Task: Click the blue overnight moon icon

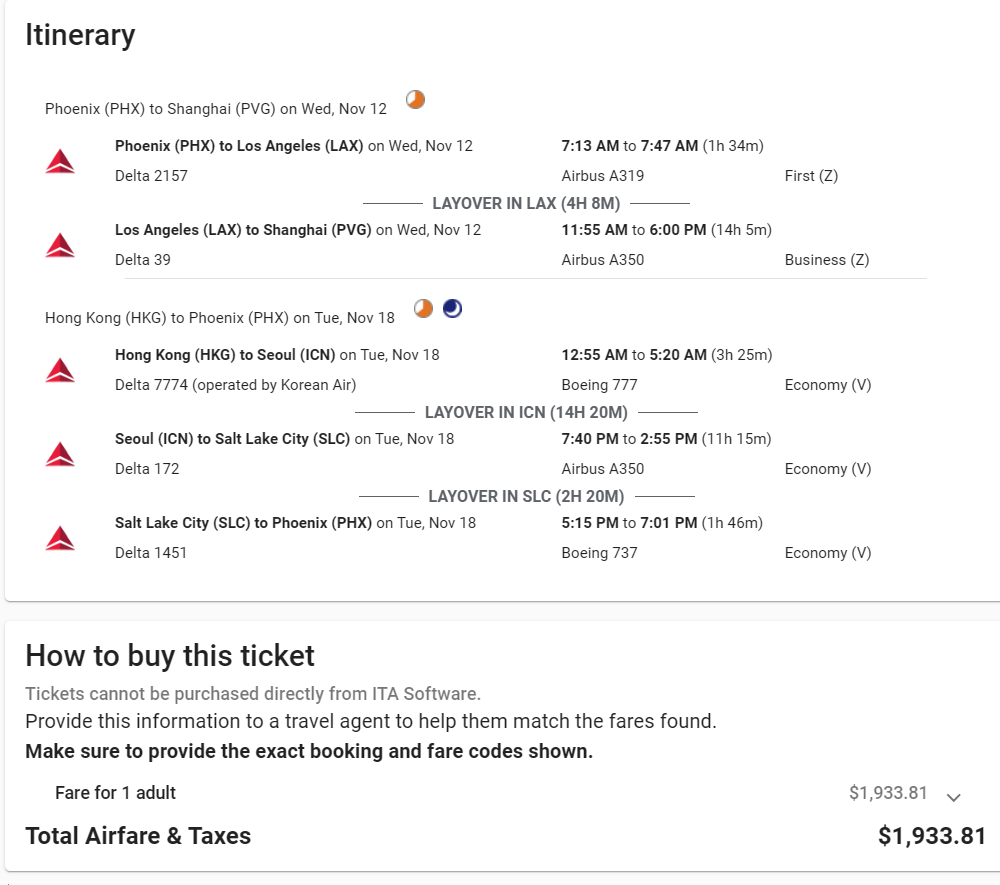Action: [452, 309]
